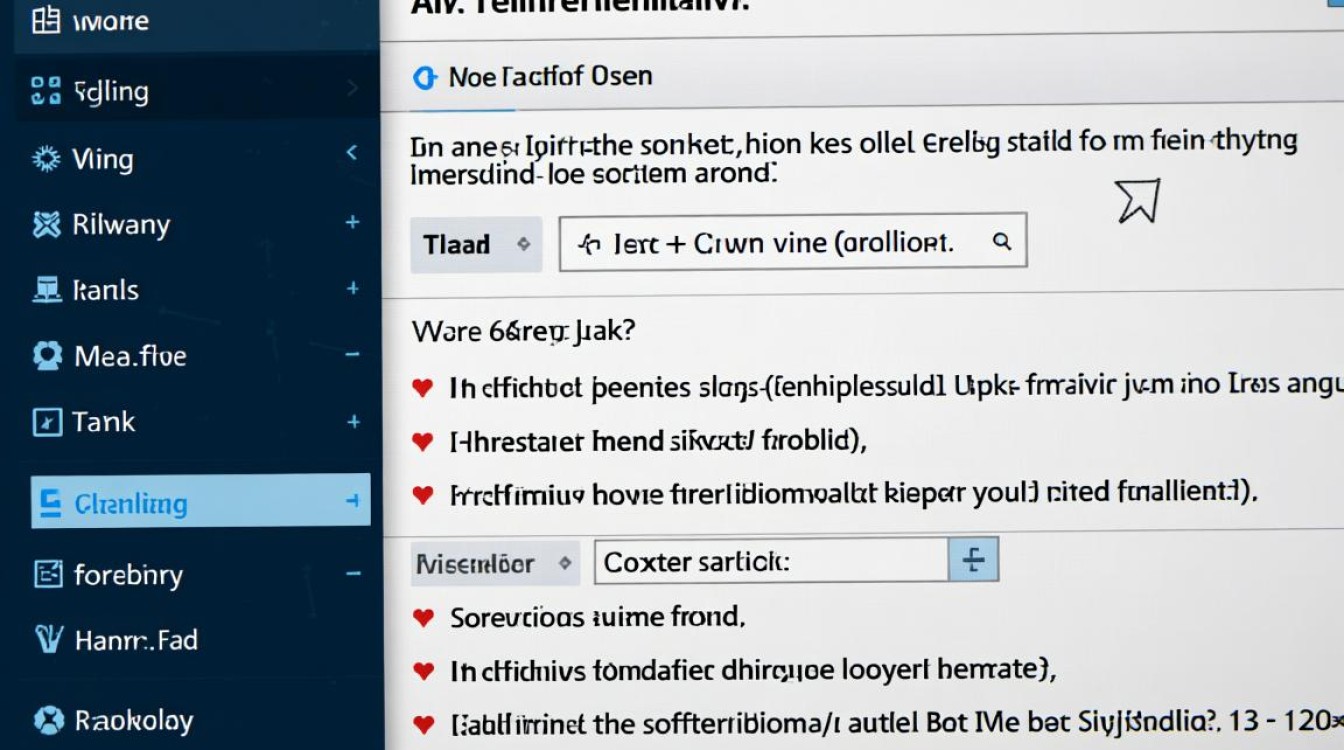Click the search magnifier in the 'Crwn vine' field
Image resolution: width=1344 pixels, height=750 pixels.
click(x=1000, y=242)
